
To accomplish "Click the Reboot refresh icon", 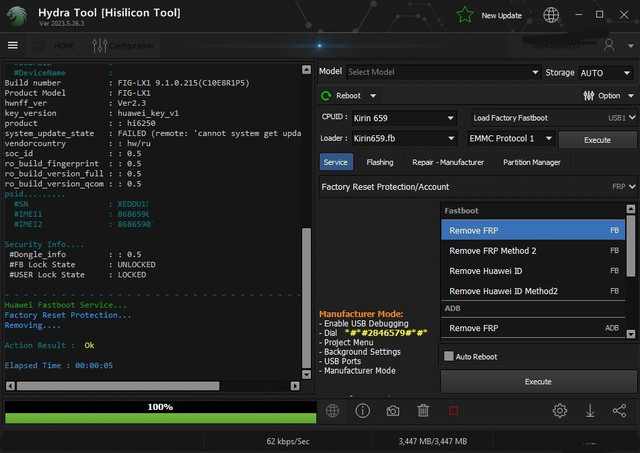I will click(326, 95).
